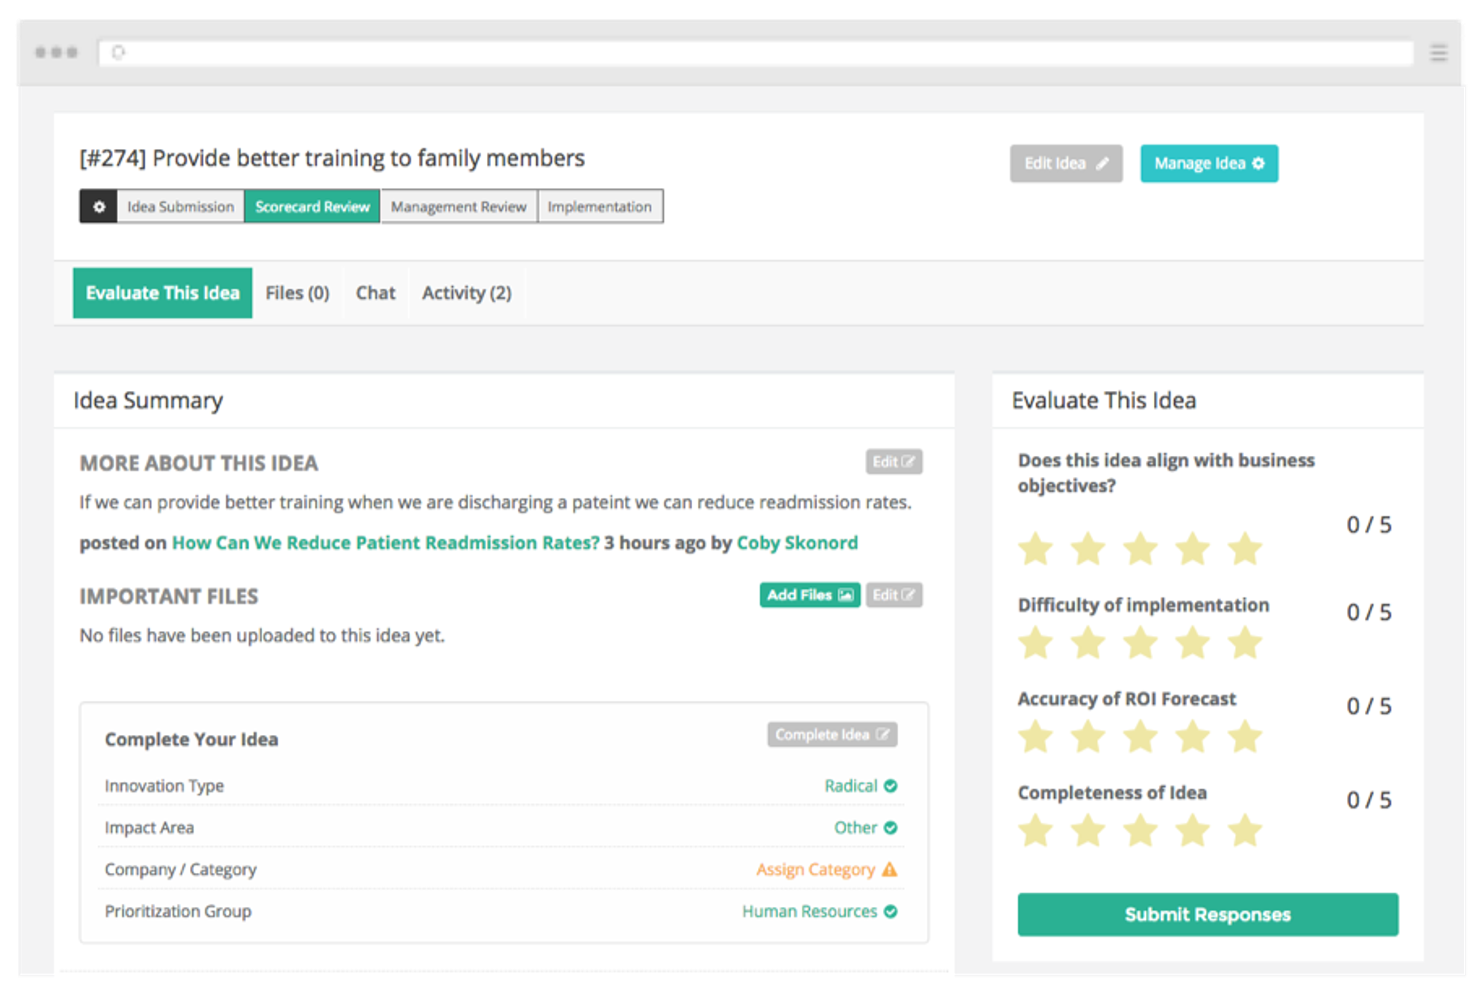The height and width of the screenshot is (987, 1480).
Task: Focus the browser address bar
Action: tap(756, 53)
